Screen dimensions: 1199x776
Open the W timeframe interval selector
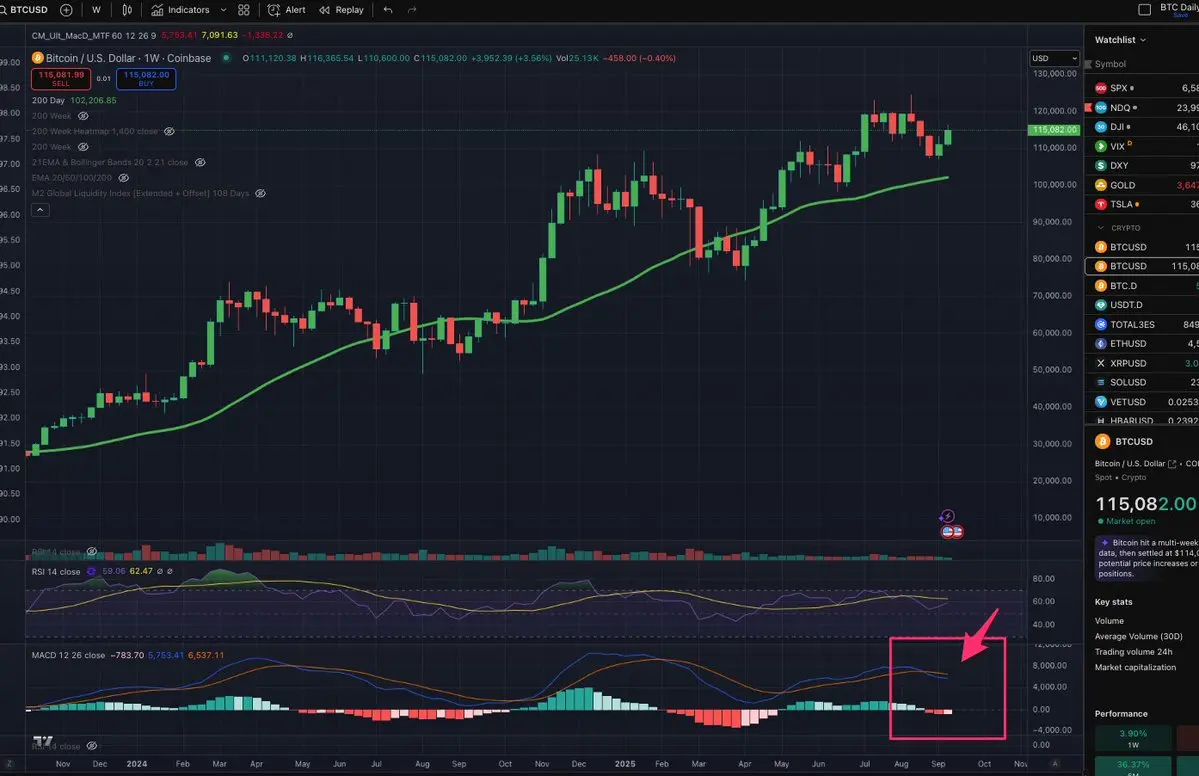[96, 10]
